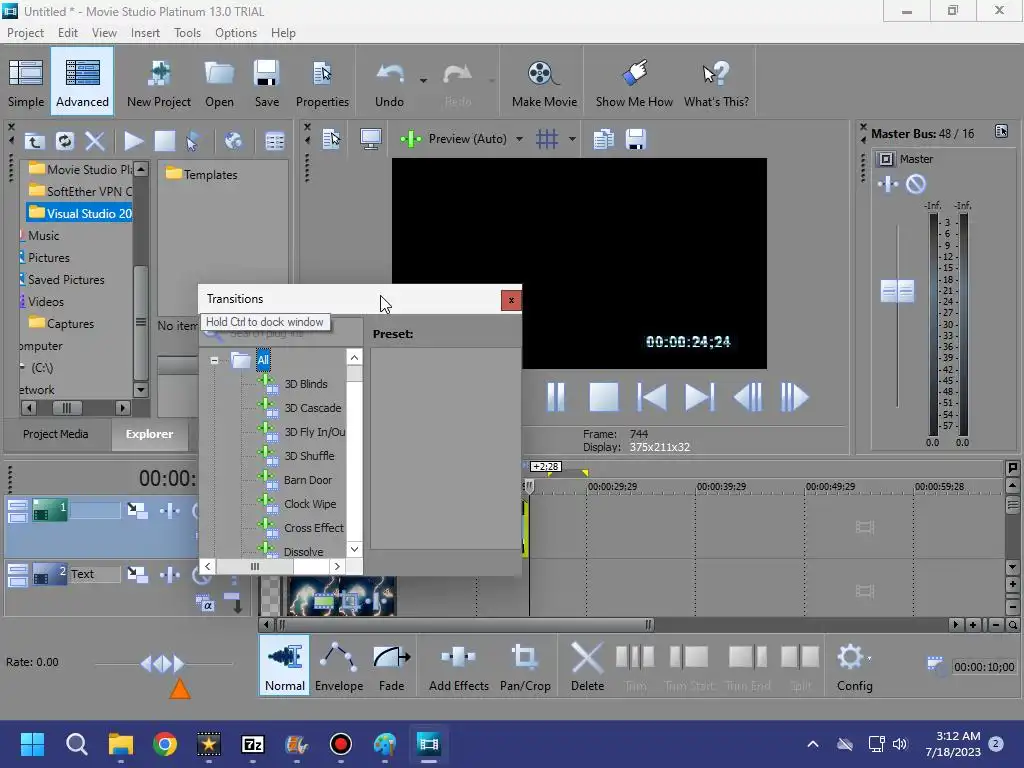Select the Normal edit tool
The image size is (1024, 768).
285,667
